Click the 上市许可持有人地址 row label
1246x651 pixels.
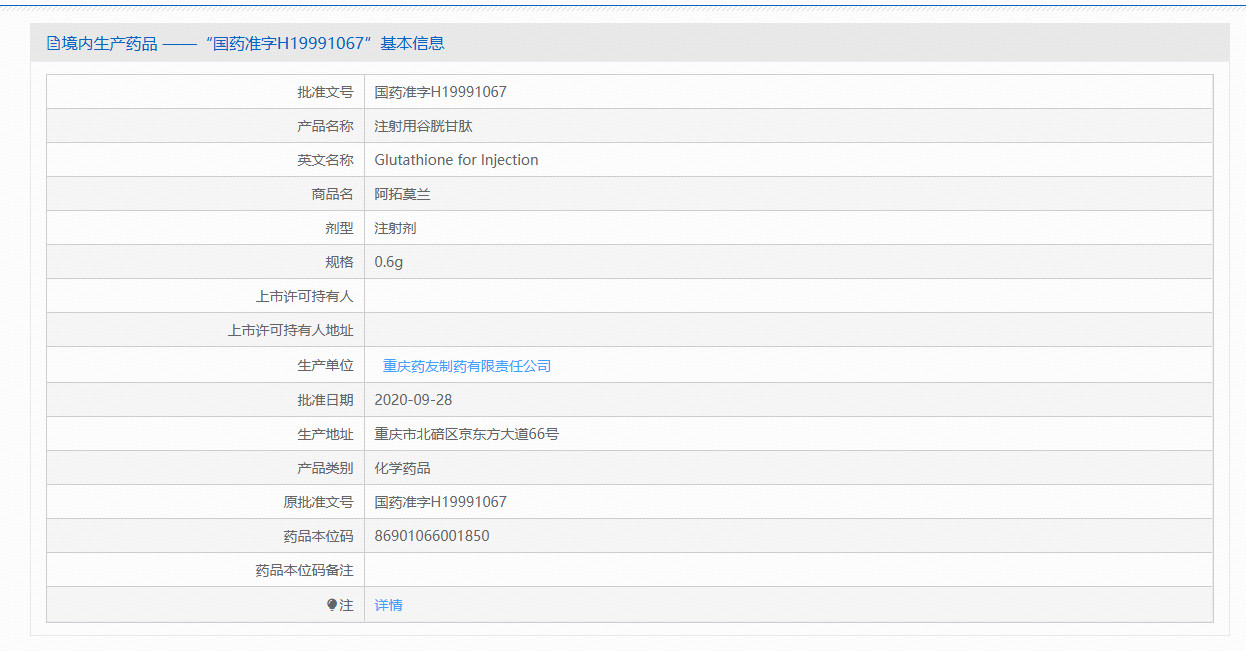point(290,330)
